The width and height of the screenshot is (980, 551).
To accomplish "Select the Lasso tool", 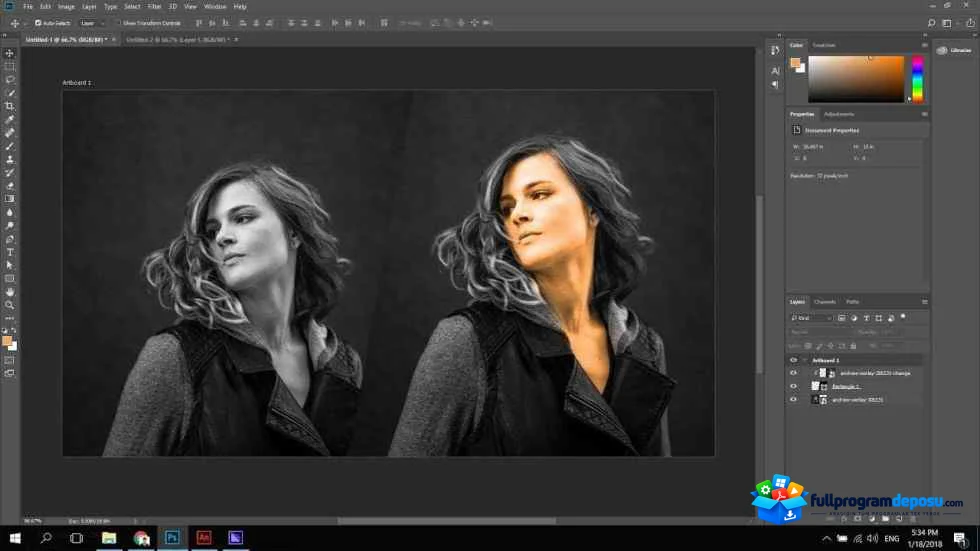I will [9, 80].
